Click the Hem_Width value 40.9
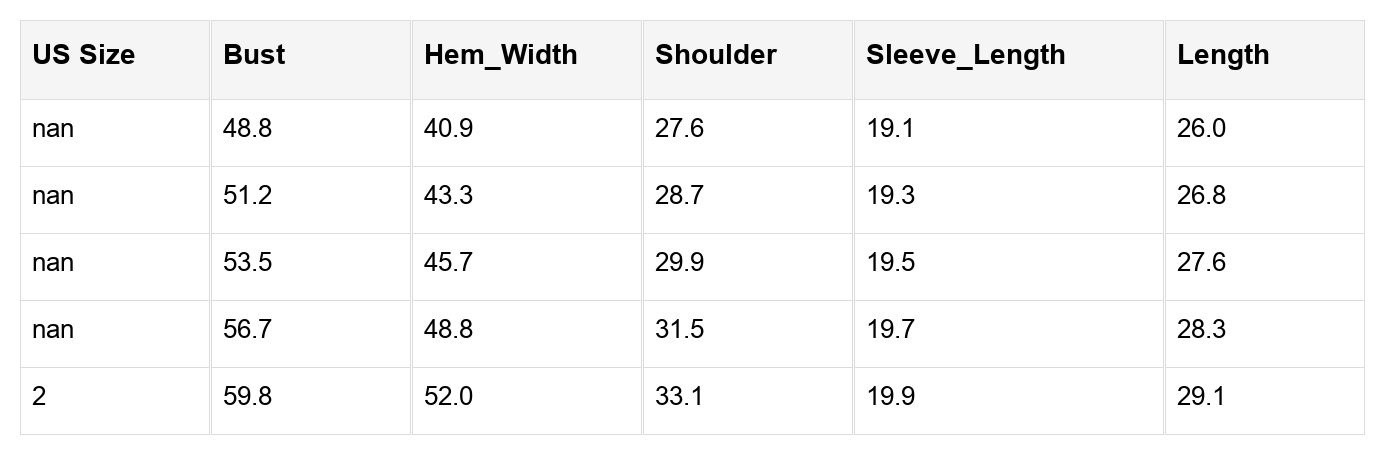 coord(448,129)
